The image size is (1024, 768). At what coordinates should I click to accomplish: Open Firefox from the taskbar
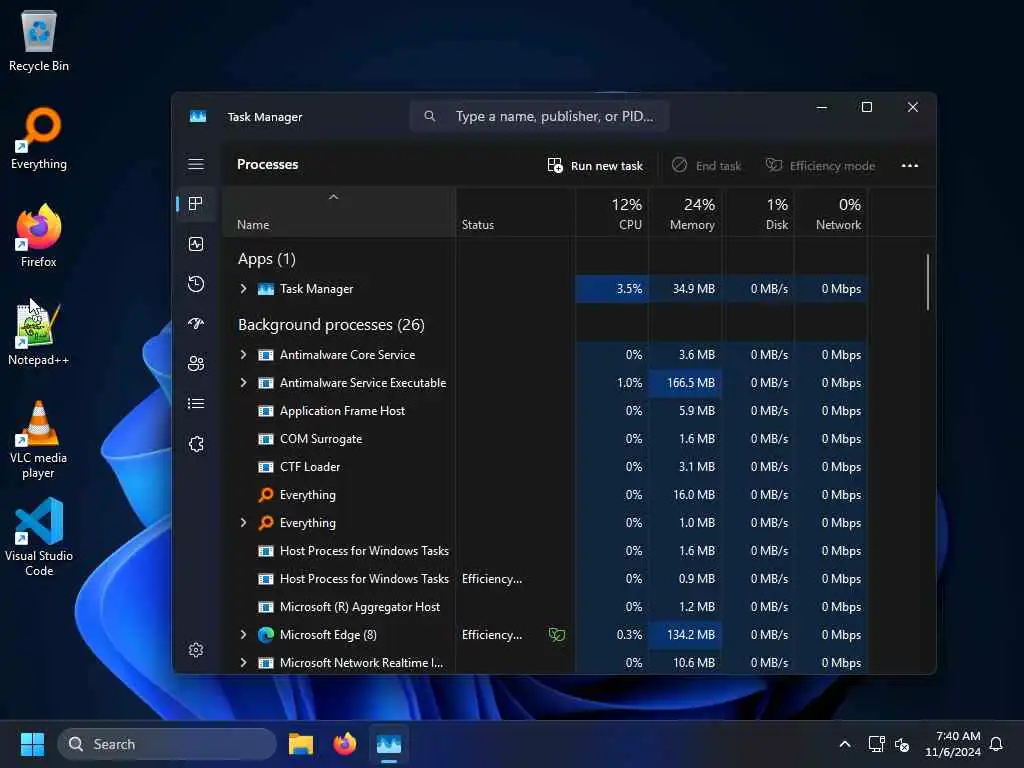[345, 744]
